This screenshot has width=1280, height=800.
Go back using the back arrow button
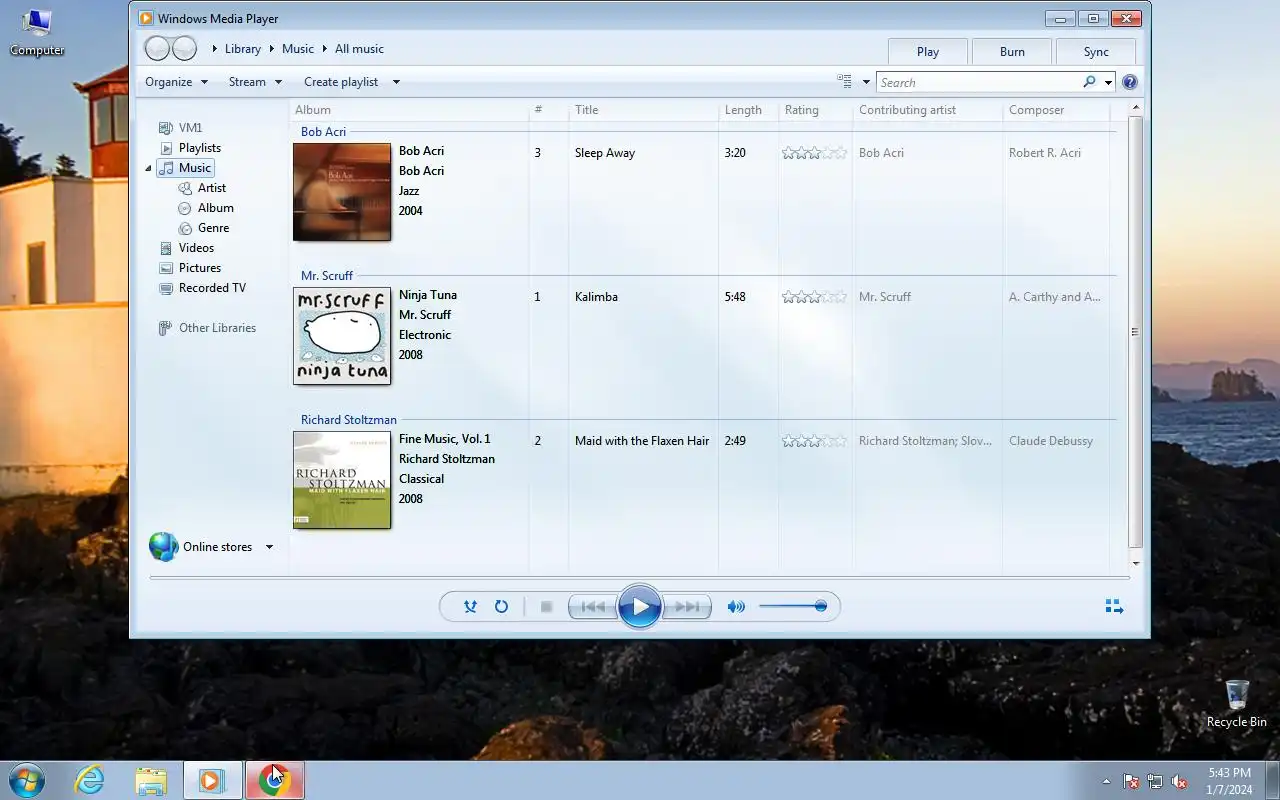click(158, 48)
